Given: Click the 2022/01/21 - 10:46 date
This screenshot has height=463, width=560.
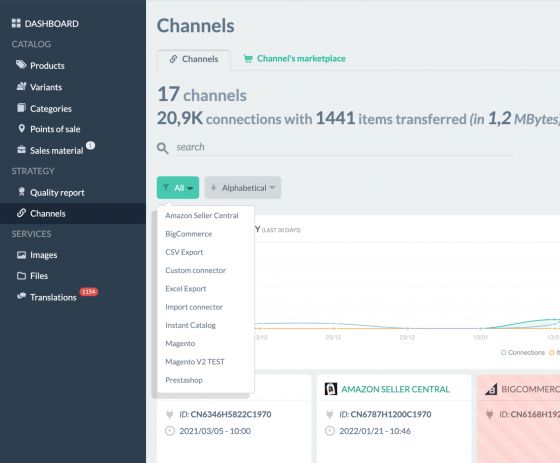Looking at the screenshot, I should tap(375, 431).
